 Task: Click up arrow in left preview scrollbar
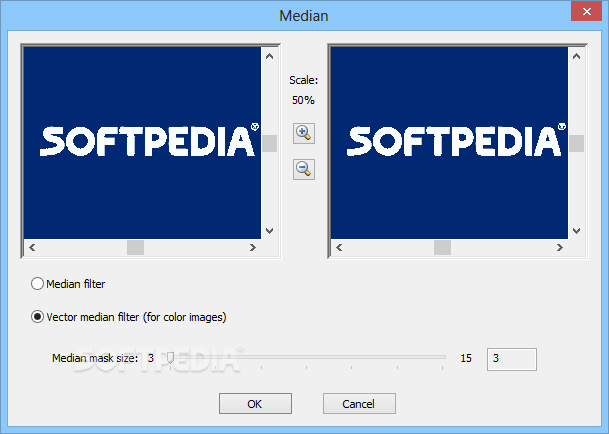coord(270,56)
